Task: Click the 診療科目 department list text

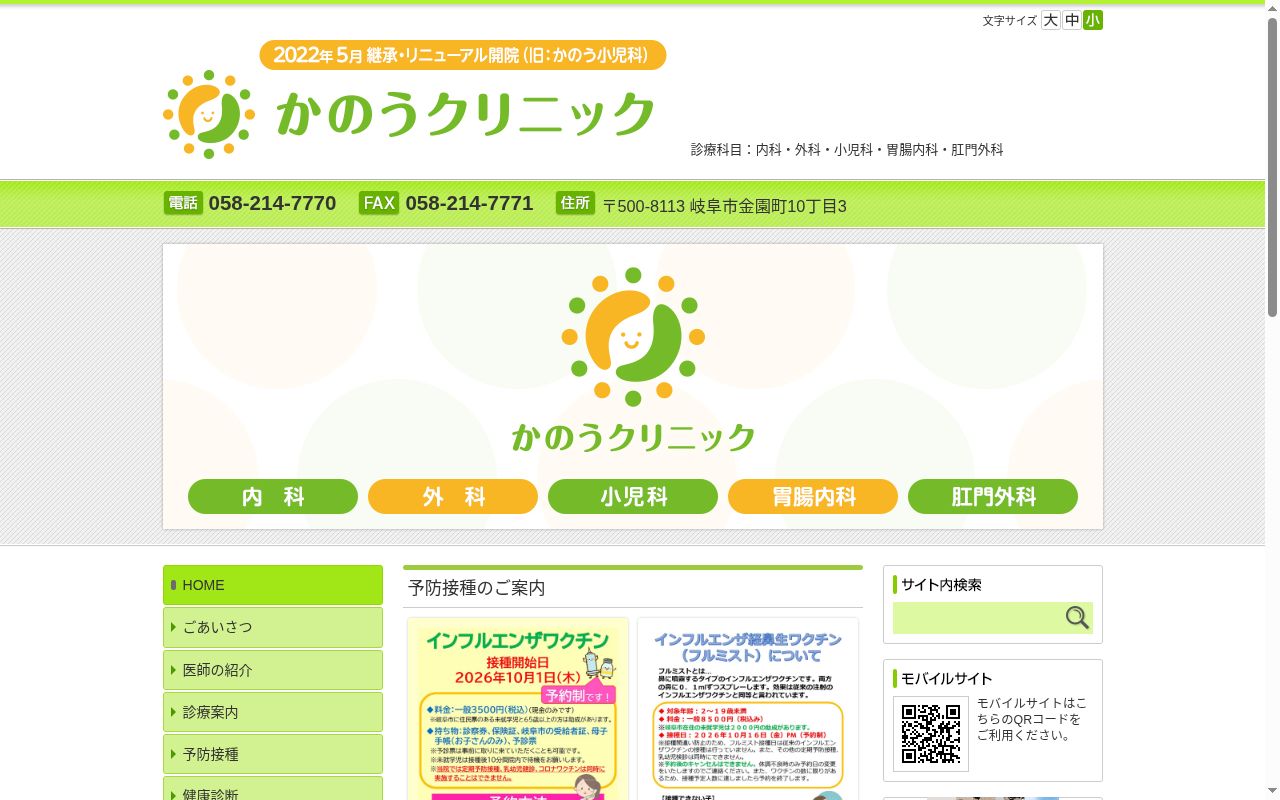Action: coord(847,149)
